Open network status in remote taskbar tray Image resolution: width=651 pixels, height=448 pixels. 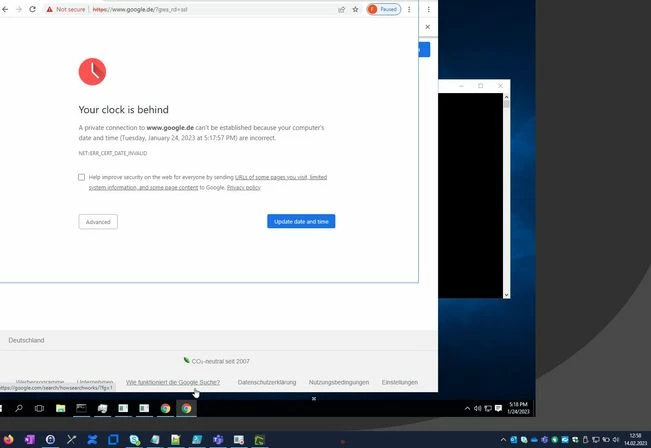(x=488, y=409)
